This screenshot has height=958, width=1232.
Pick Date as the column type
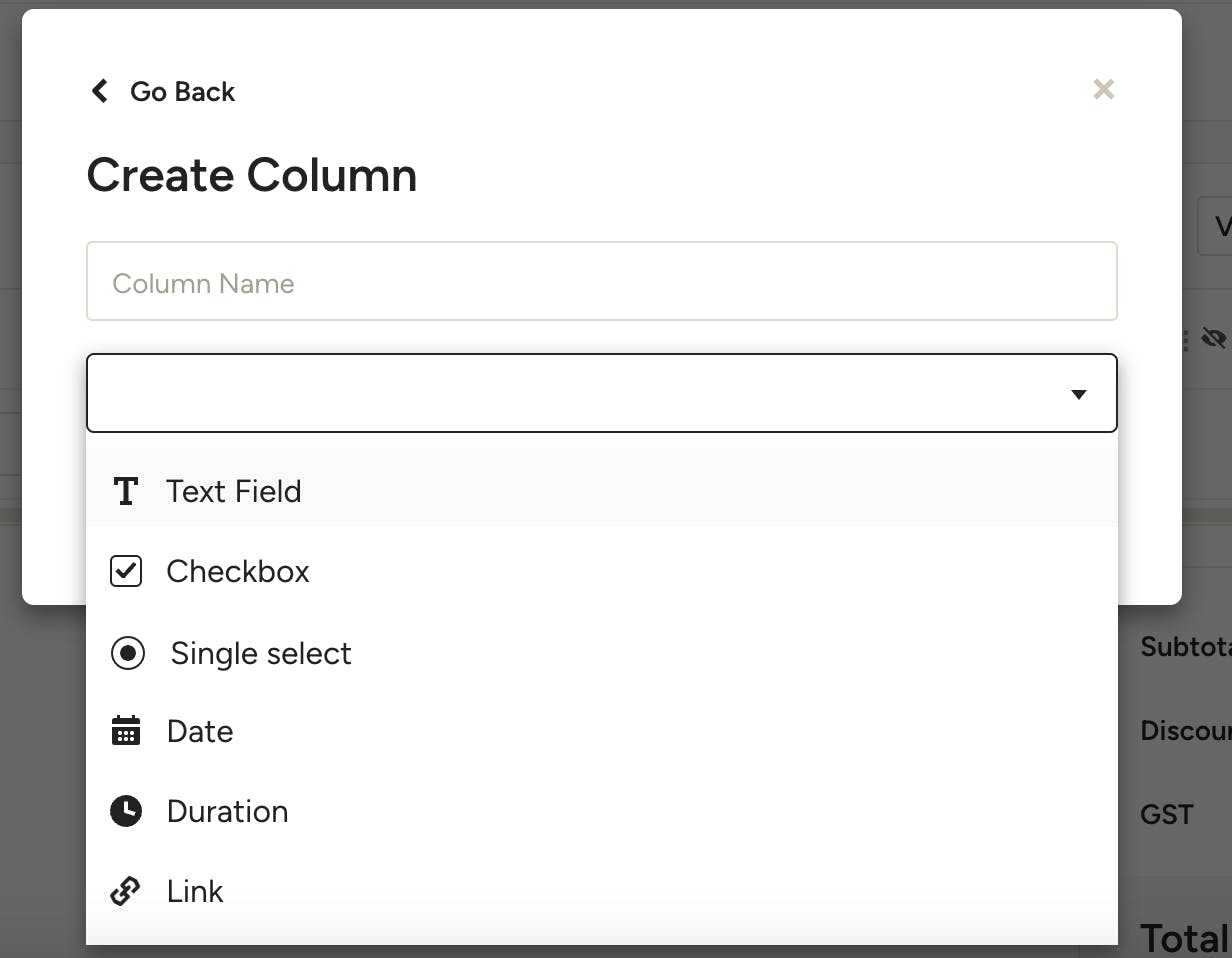pyautogui.click(x=200, y=731)
